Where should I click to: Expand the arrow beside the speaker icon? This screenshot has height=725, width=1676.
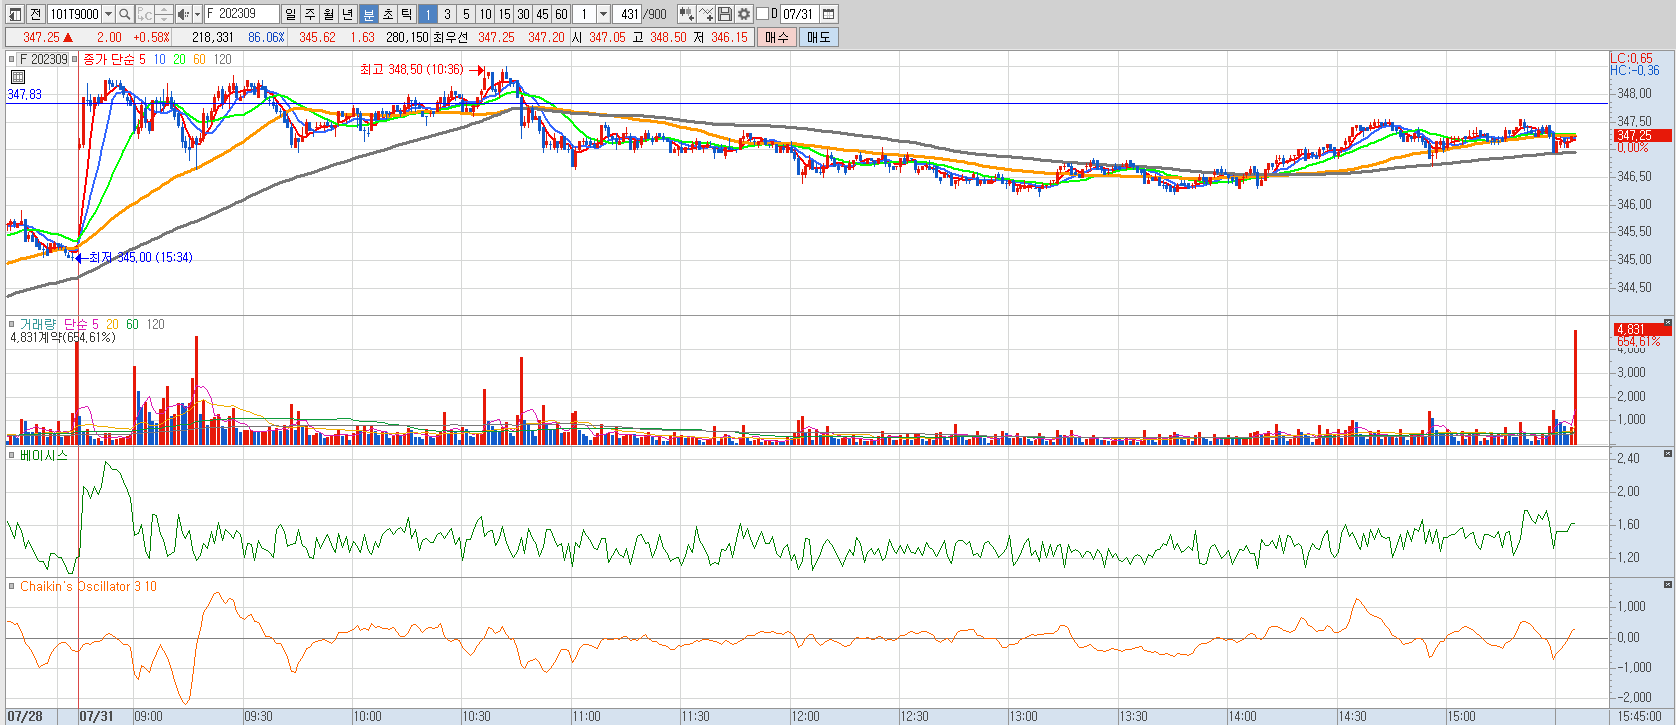click(197, 14)
